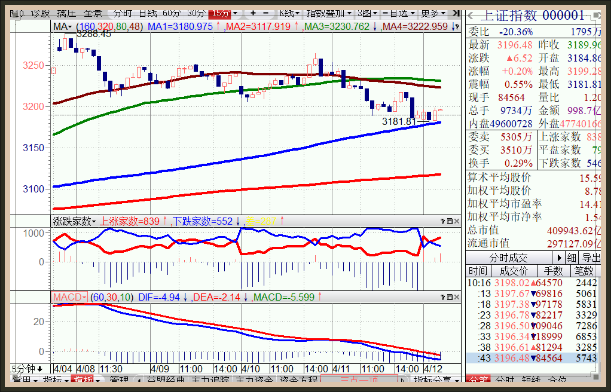Click the plus zoom-in icon in toolbar
Image resolution: width=611 pixels, height=392 pixels.
253,13
